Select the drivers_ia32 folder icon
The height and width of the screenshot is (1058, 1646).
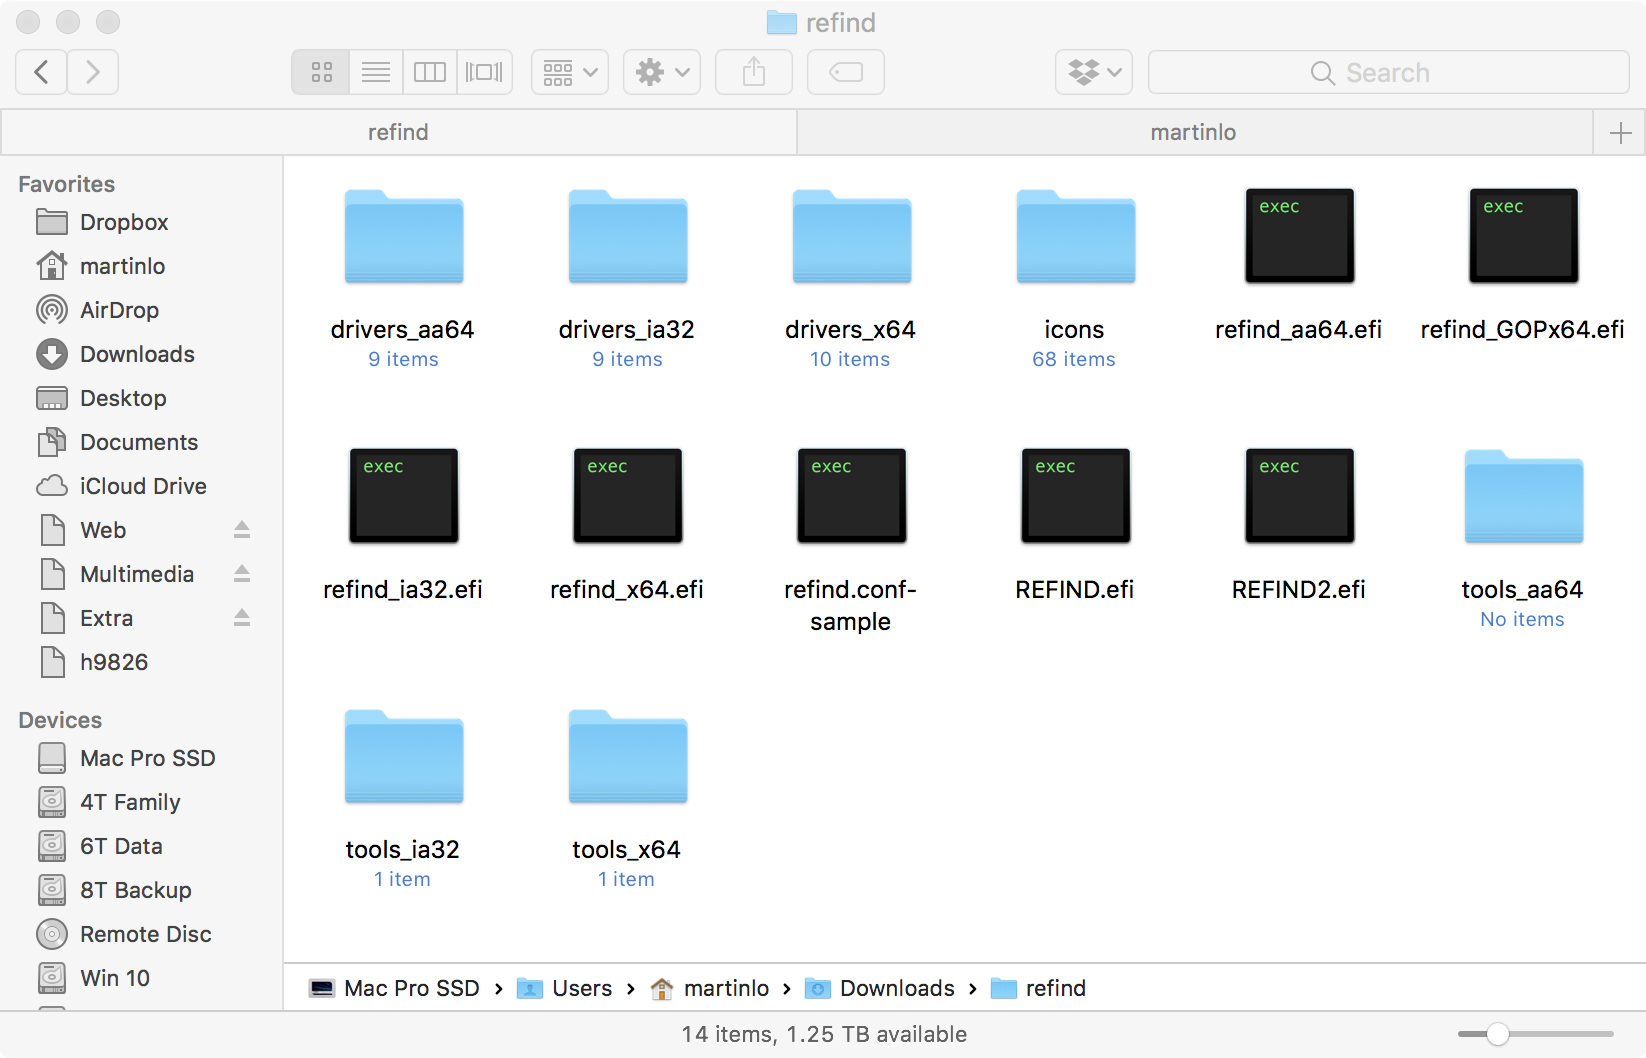coord(628,236)
